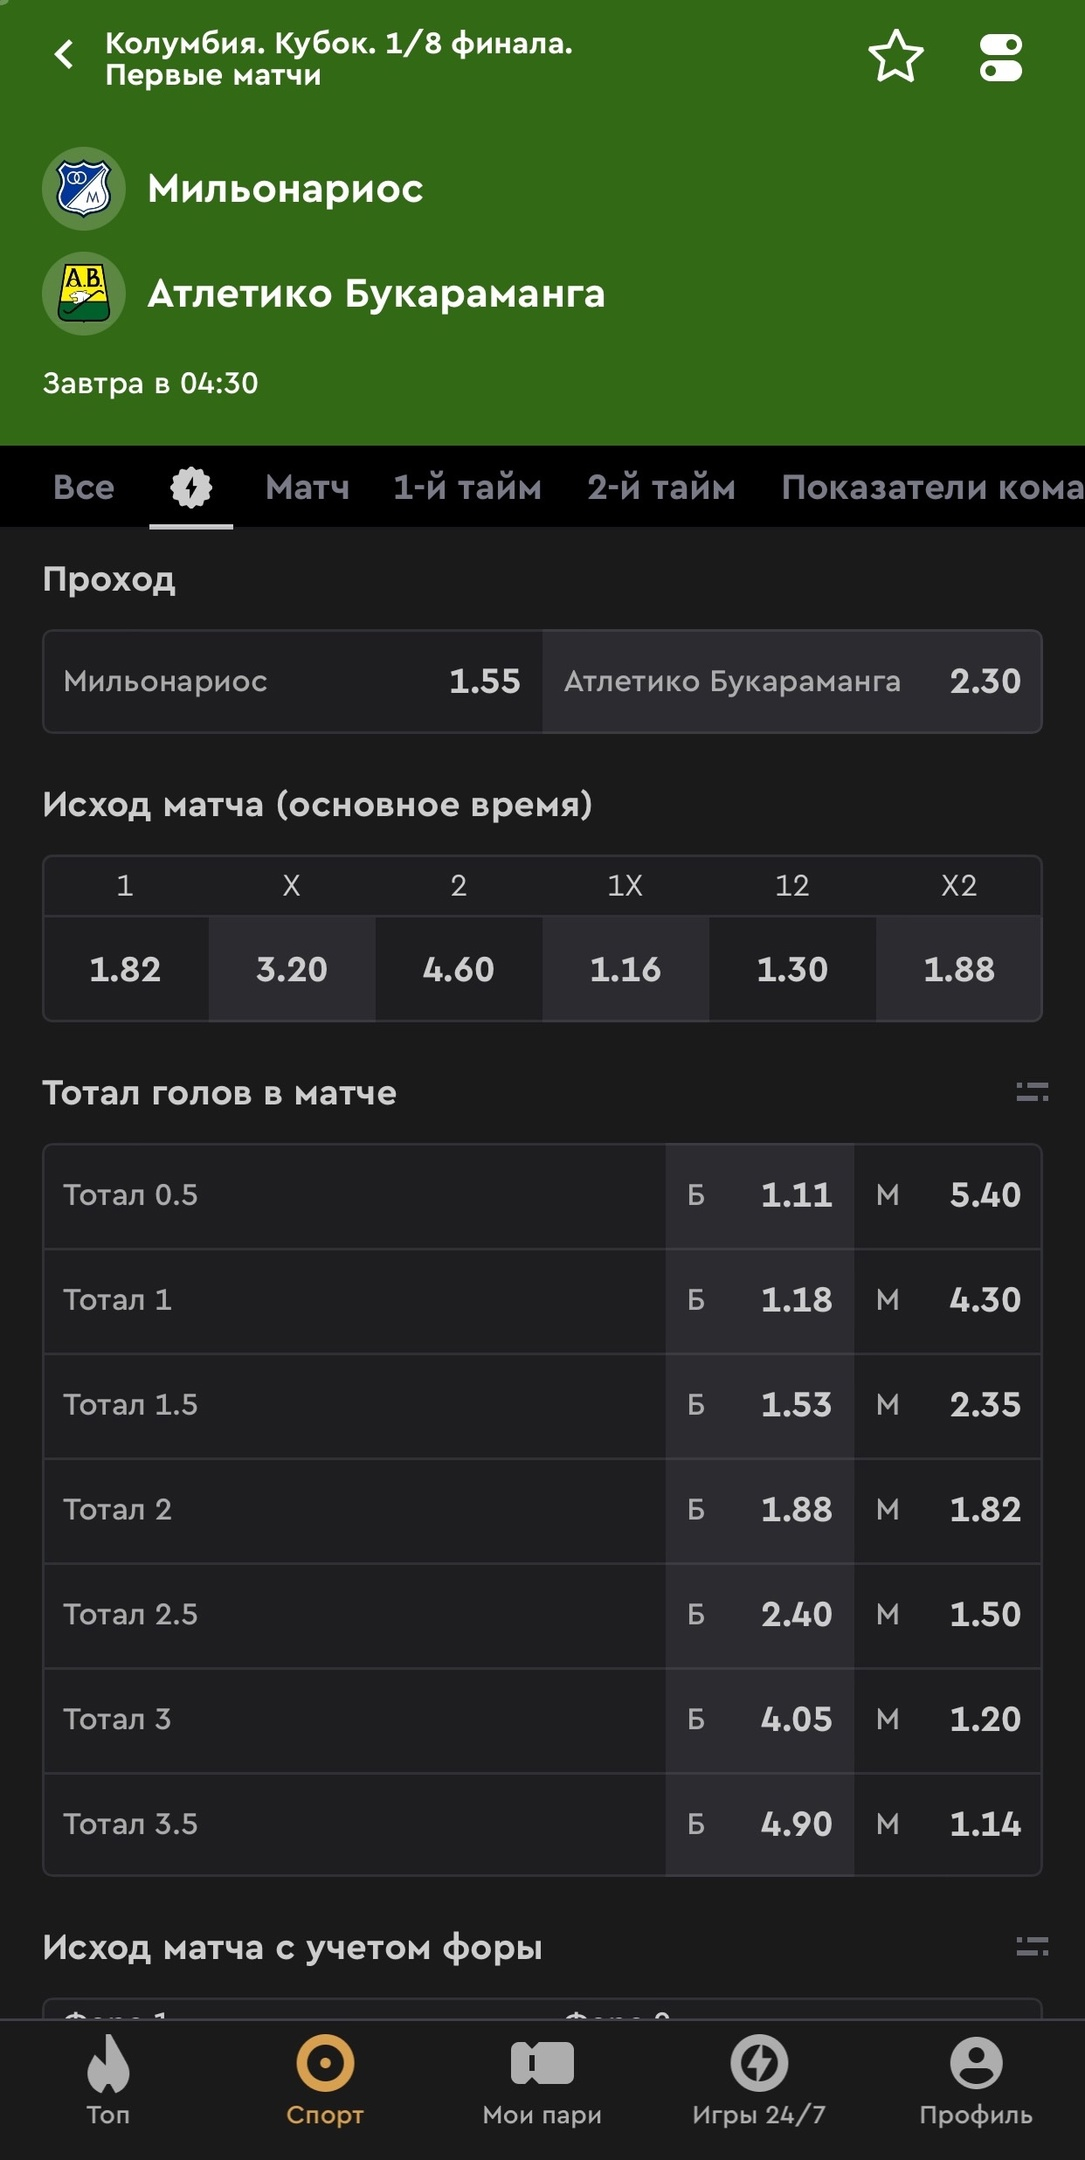Image resolution: width=1085 pixels, height=2160 pixels.
Task: Toggle the switch icon in header
Action: click(1000, 58)
